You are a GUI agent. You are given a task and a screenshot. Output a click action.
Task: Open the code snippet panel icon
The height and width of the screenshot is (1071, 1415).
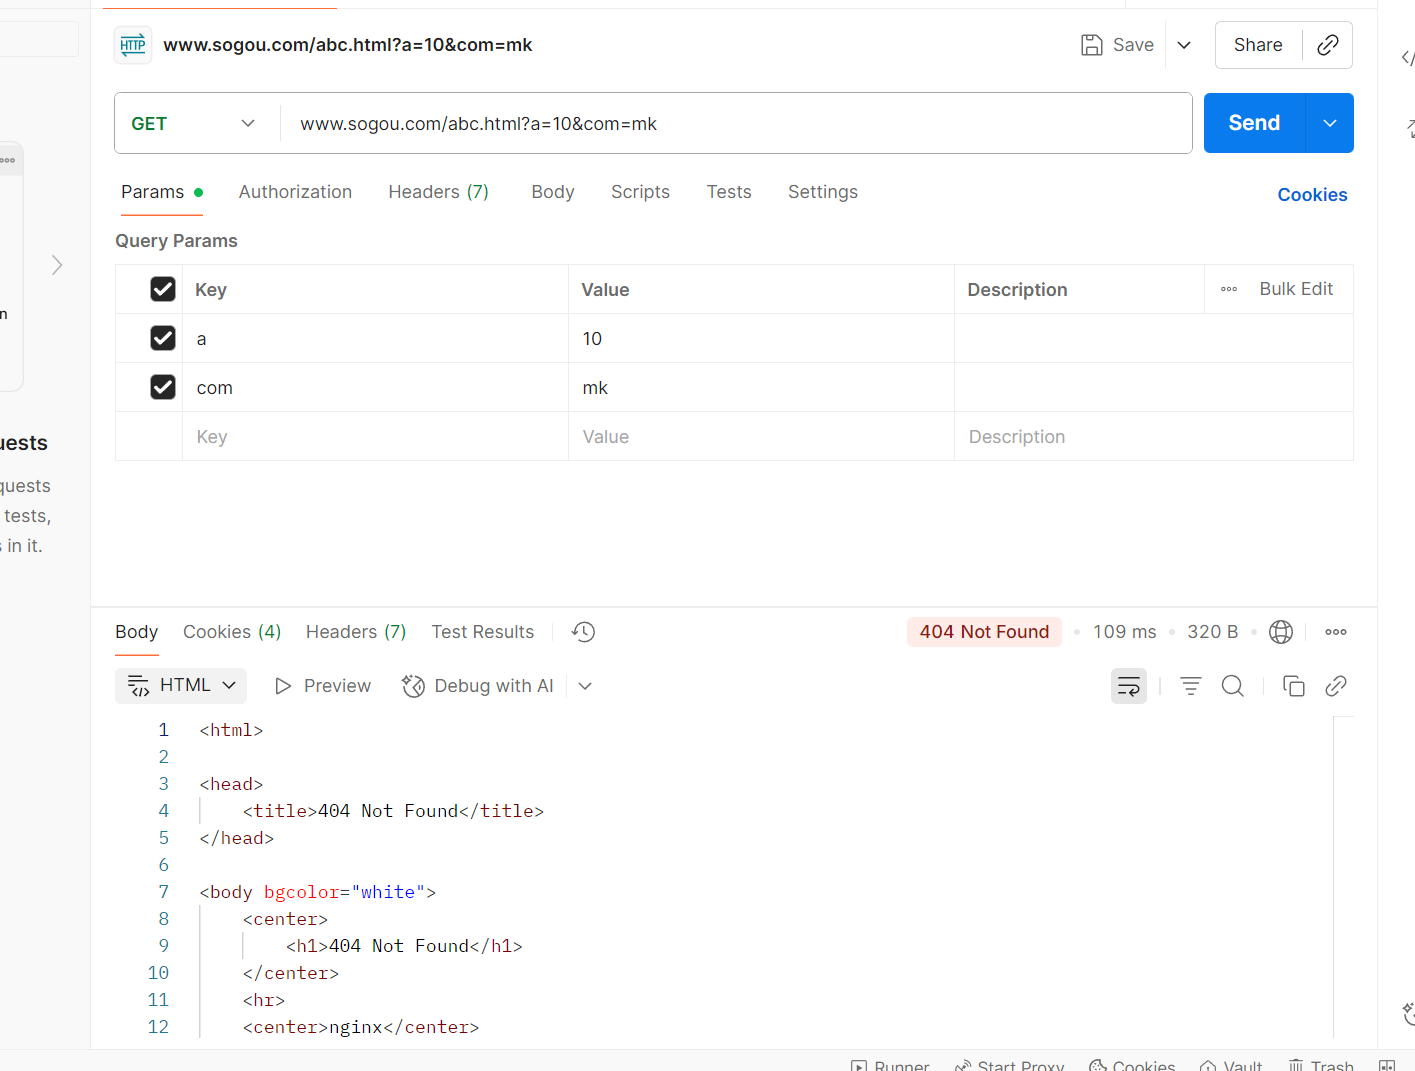pyautogui.click(x=1407, y=58)
